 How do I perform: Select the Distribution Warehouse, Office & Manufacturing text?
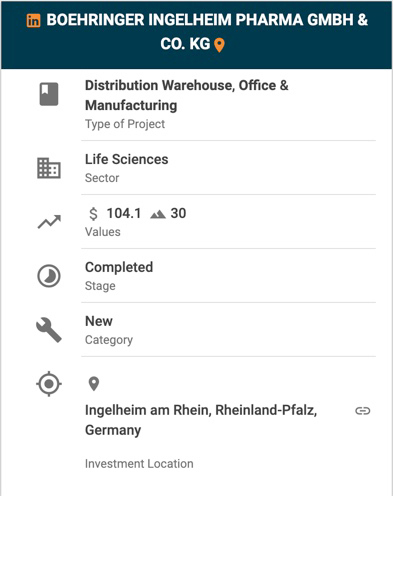pyautogui.click(x=187, y=95)
